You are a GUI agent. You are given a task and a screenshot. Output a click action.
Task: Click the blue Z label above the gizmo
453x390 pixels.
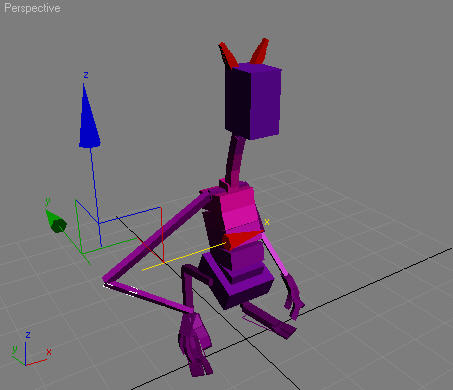(86, 75)
